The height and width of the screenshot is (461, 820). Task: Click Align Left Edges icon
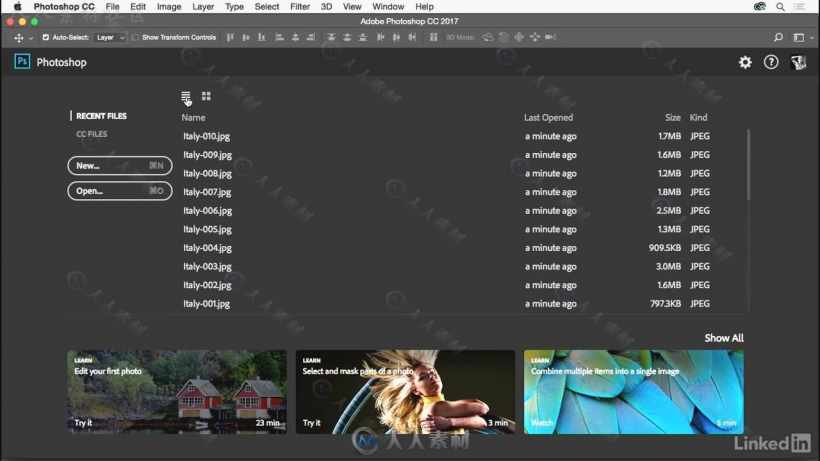click(x=280, y=37)
